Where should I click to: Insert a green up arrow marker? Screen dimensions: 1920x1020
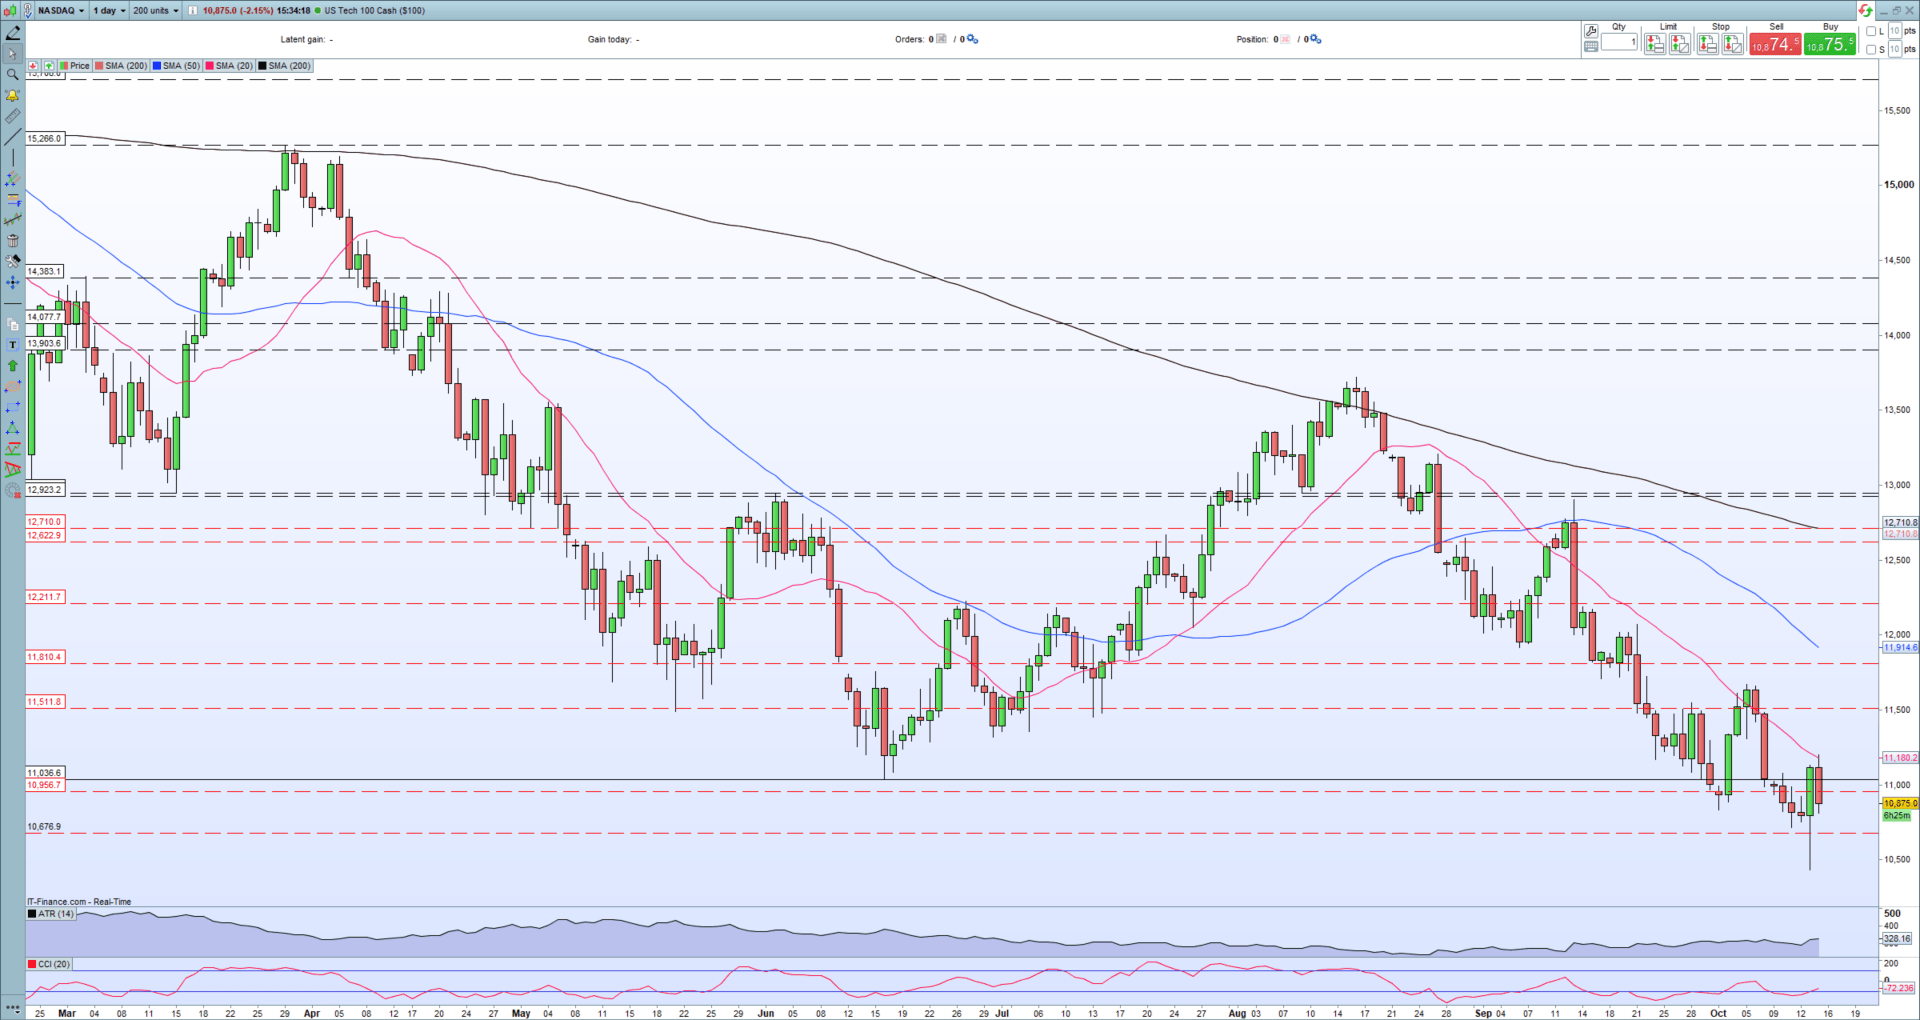(13, 366)
